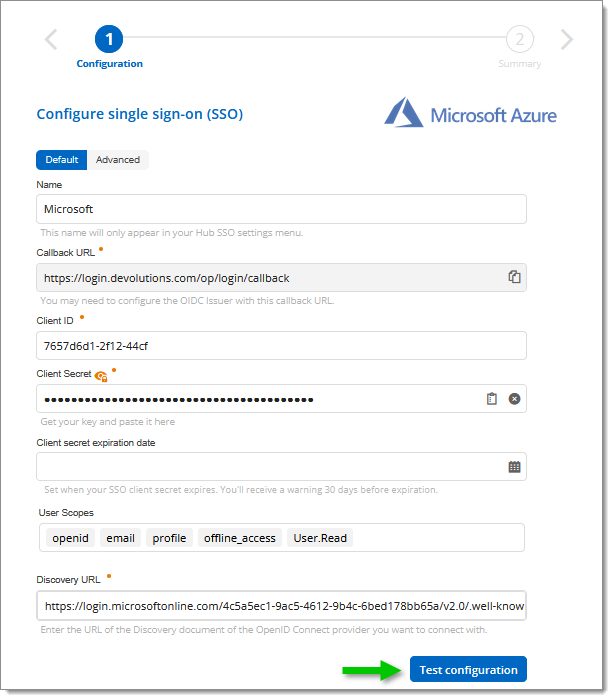Focus the Client ID text field
This screenshot has height=700, width=613.
click(x=281, y=346)
